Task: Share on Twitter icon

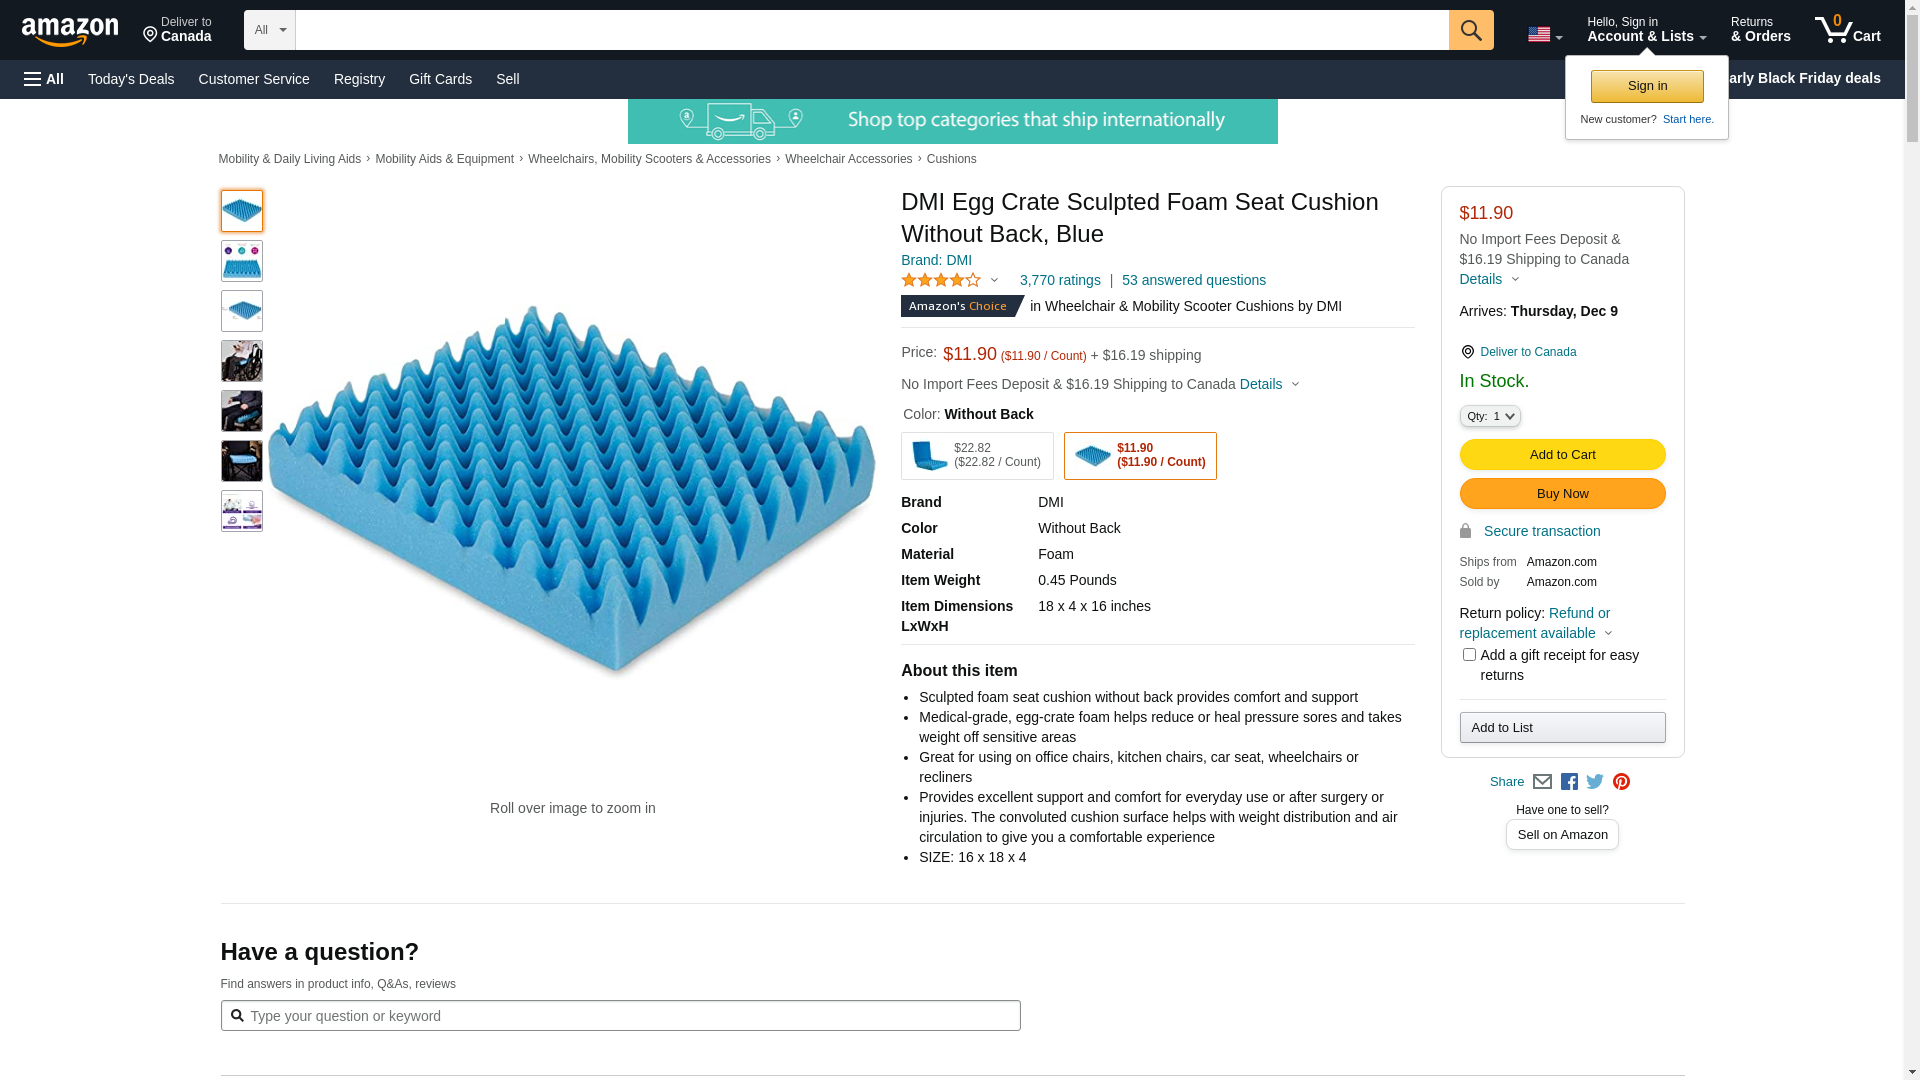Action: [x=1595, y=782]
